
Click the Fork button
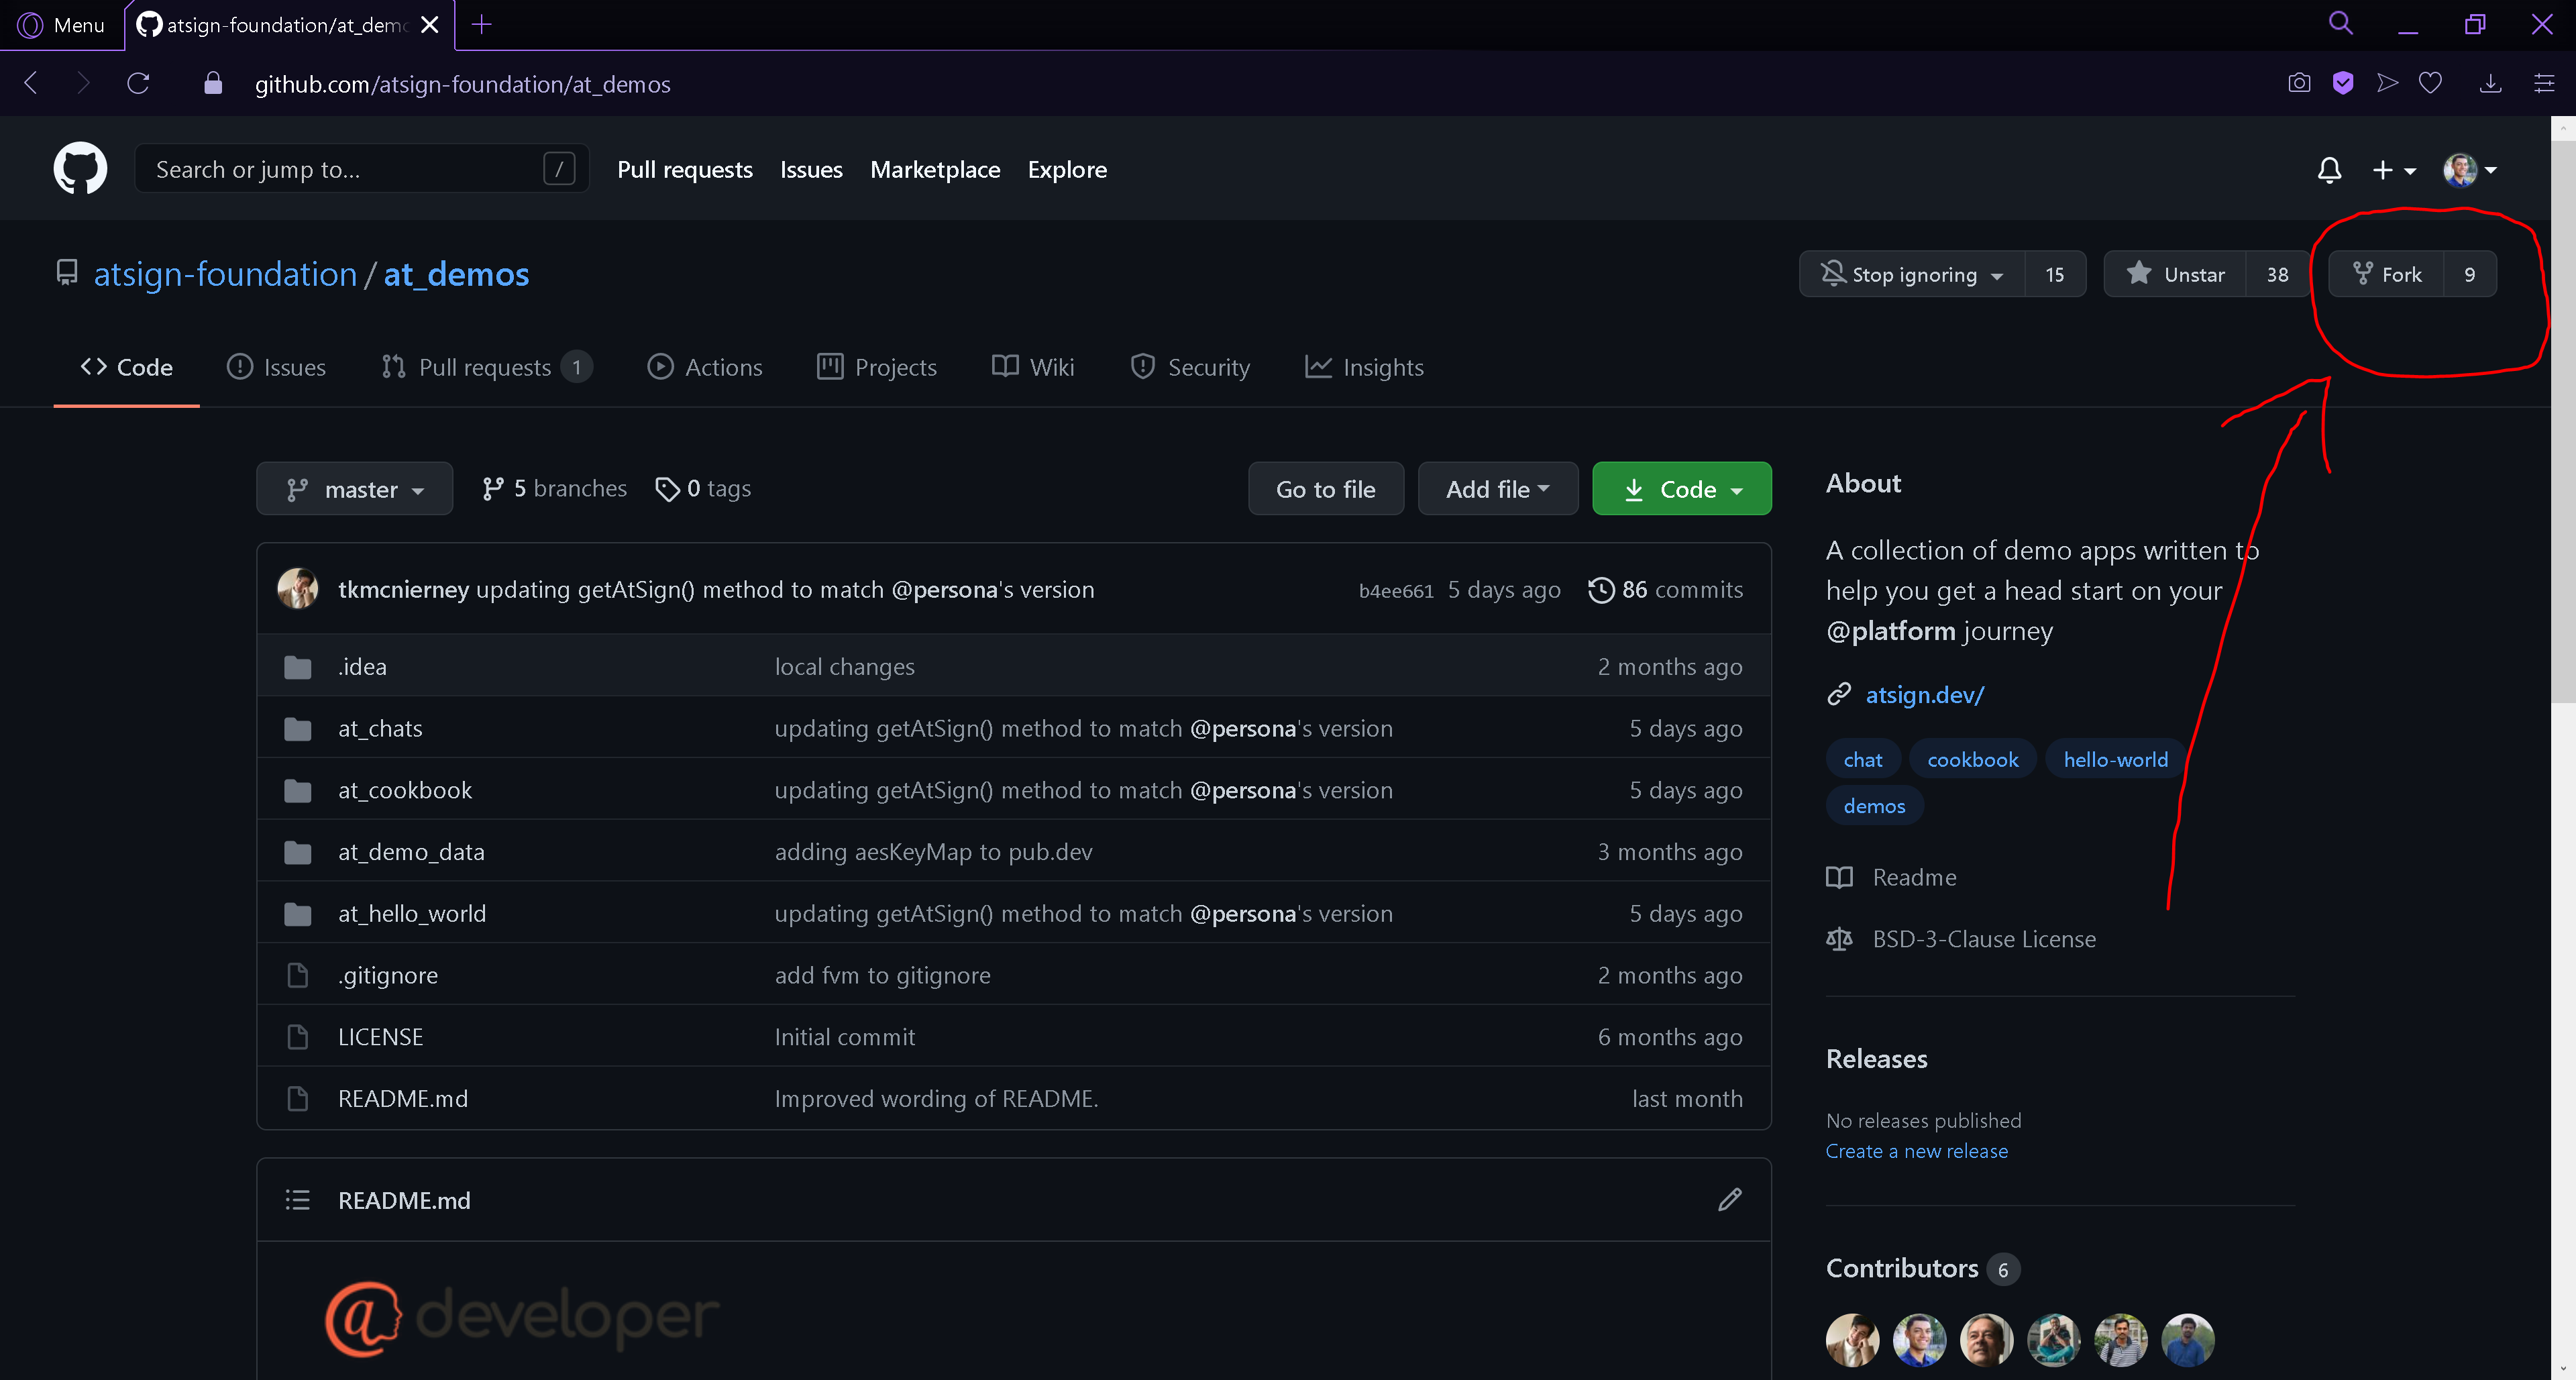coord(2386,274)
